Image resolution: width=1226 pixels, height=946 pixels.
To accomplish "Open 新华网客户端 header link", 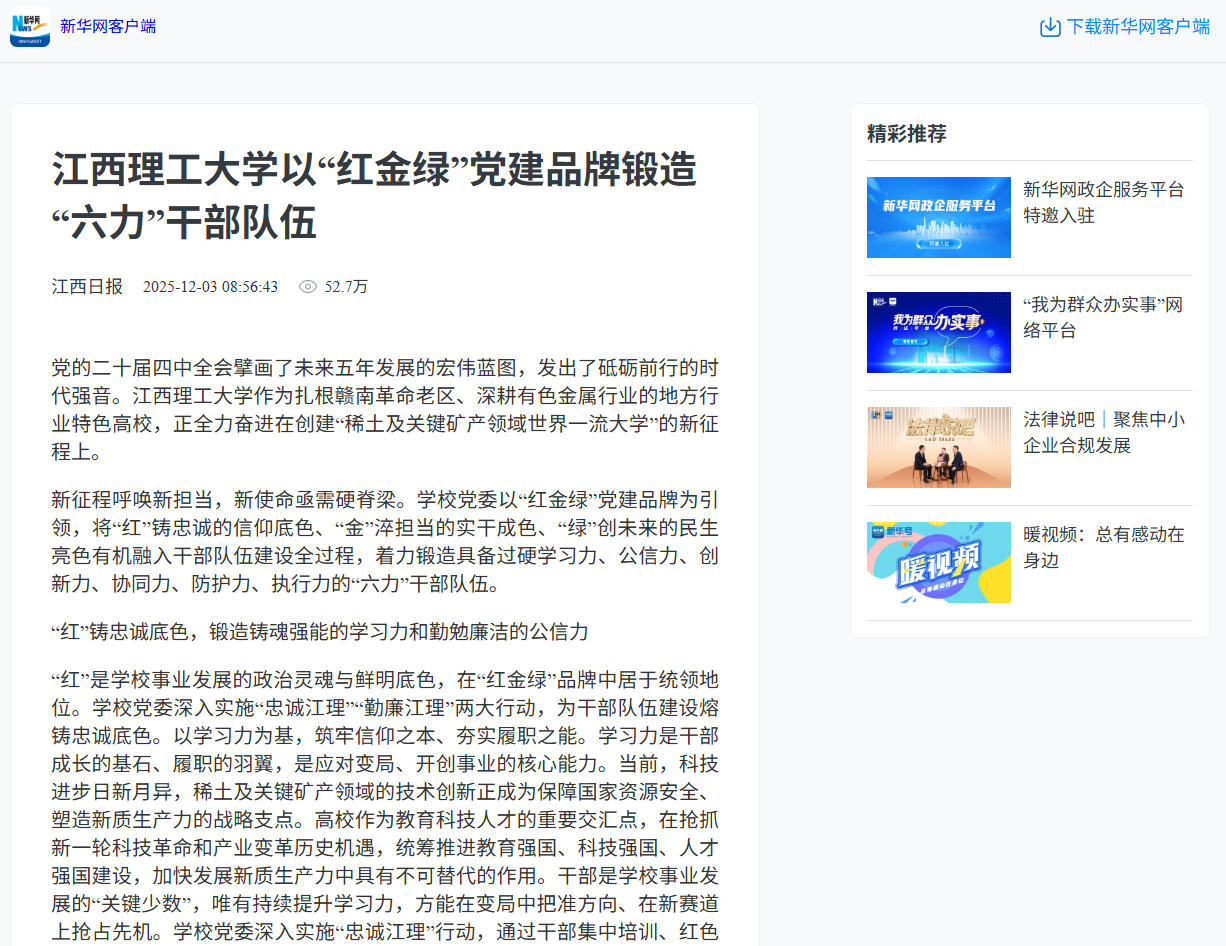I will click(x=108, y=27).
